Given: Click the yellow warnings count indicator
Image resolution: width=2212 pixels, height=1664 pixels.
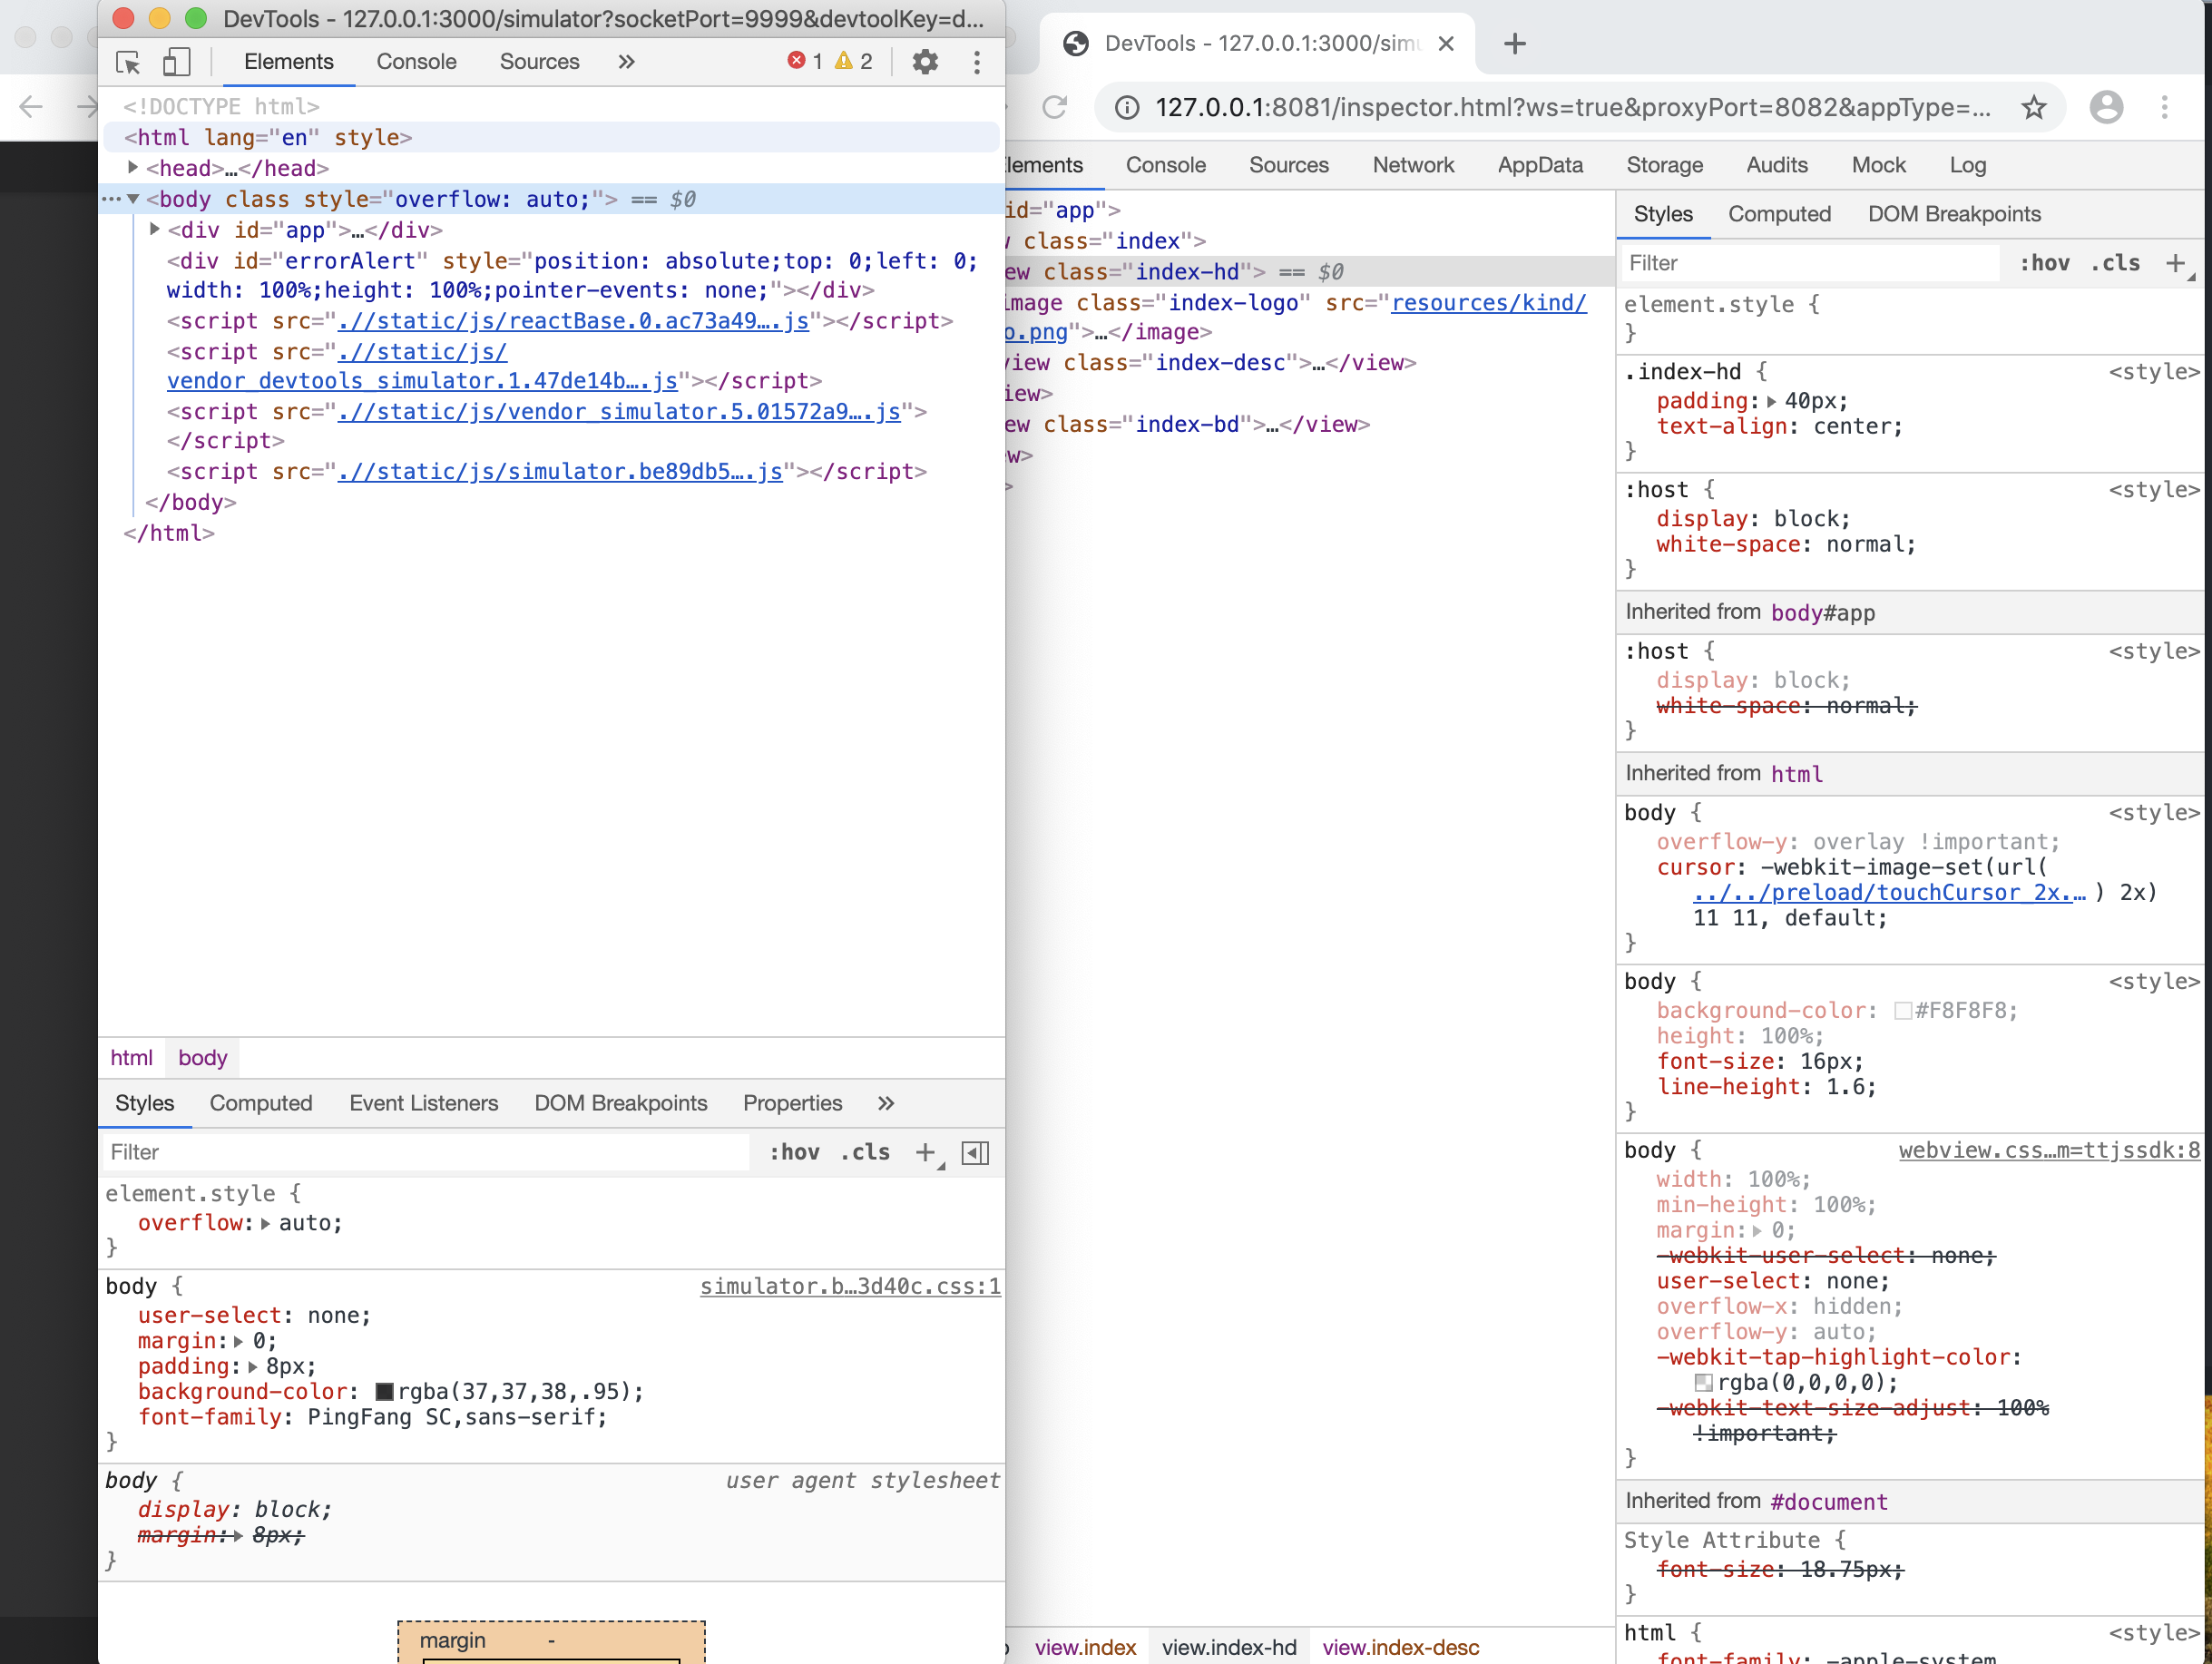Looking at the screenshot, I should click(854, 62).
